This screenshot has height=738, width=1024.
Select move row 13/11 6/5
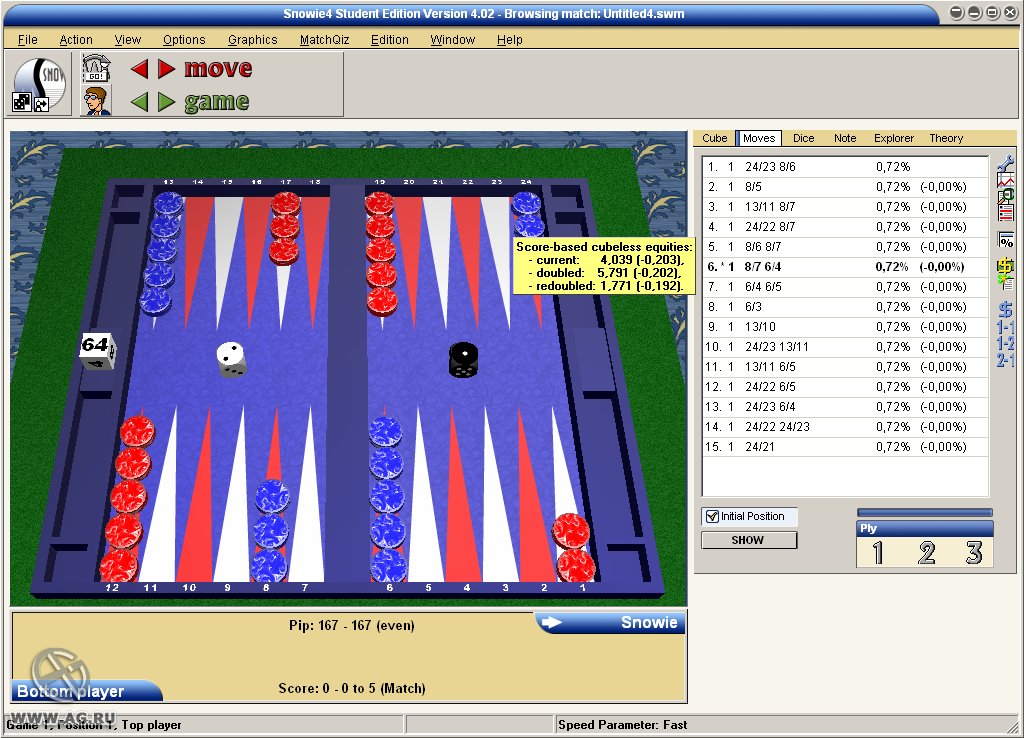[x=845, y=367]
